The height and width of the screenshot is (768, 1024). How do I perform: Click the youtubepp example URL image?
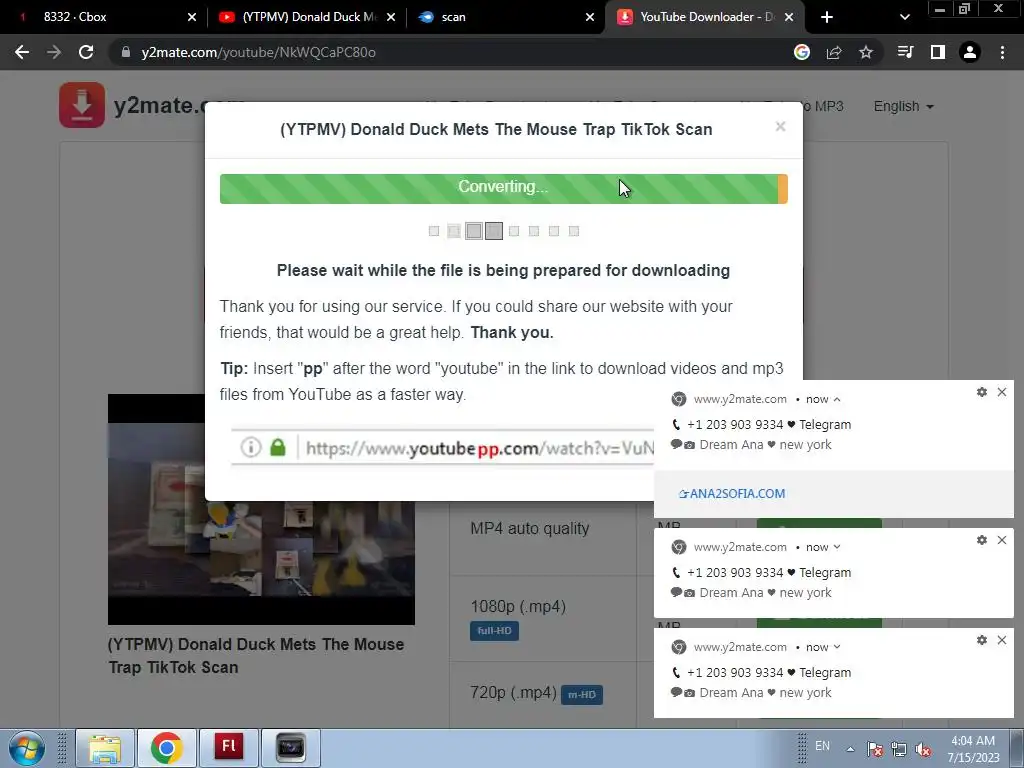[x=442, y=448]
